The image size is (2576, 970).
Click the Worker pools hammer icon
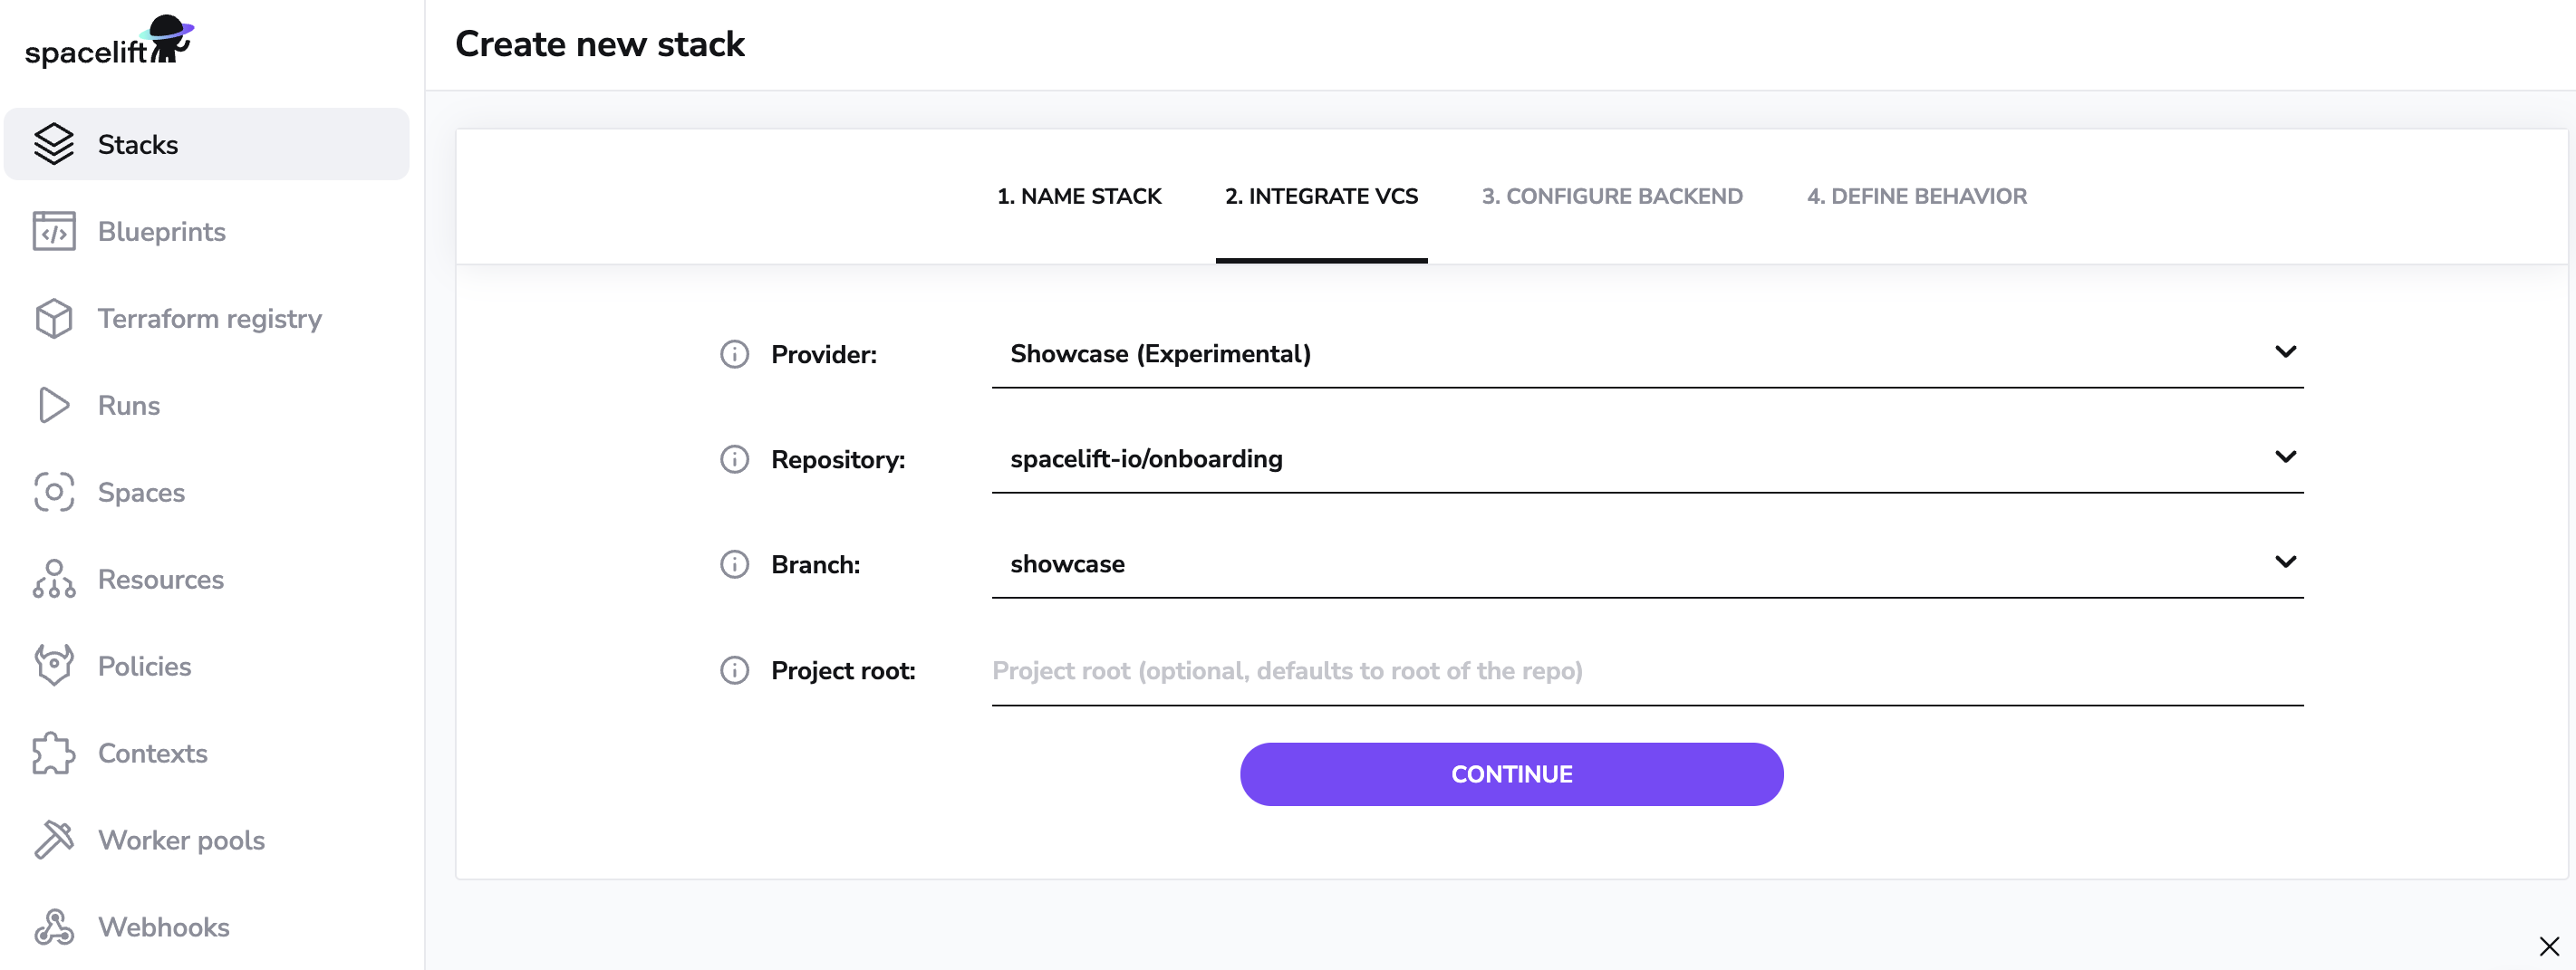pyautogui.click(x=54, y=840)
